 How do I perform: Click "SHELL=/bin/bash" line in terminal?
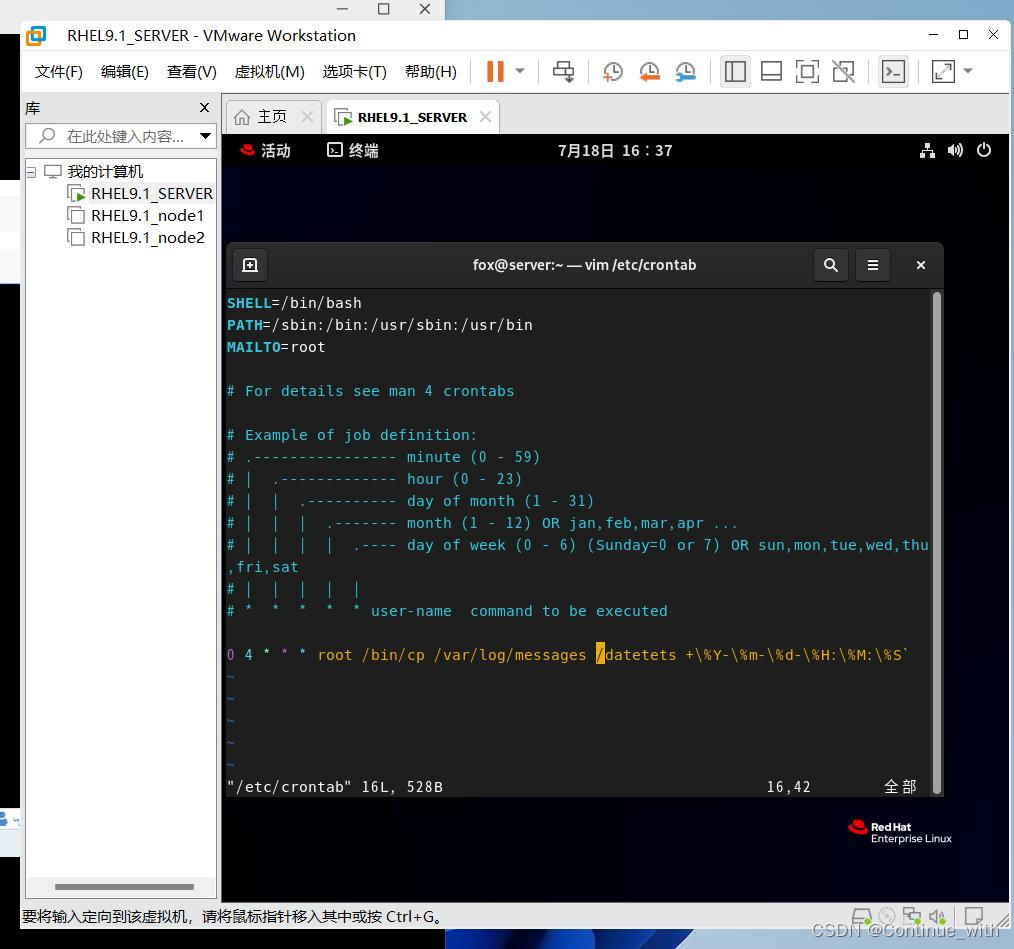294,303
